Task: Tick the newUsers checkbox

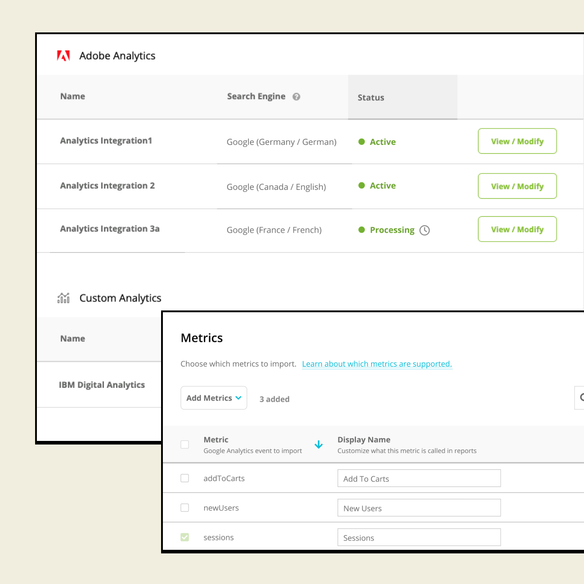Action: (x=184, y=508)
